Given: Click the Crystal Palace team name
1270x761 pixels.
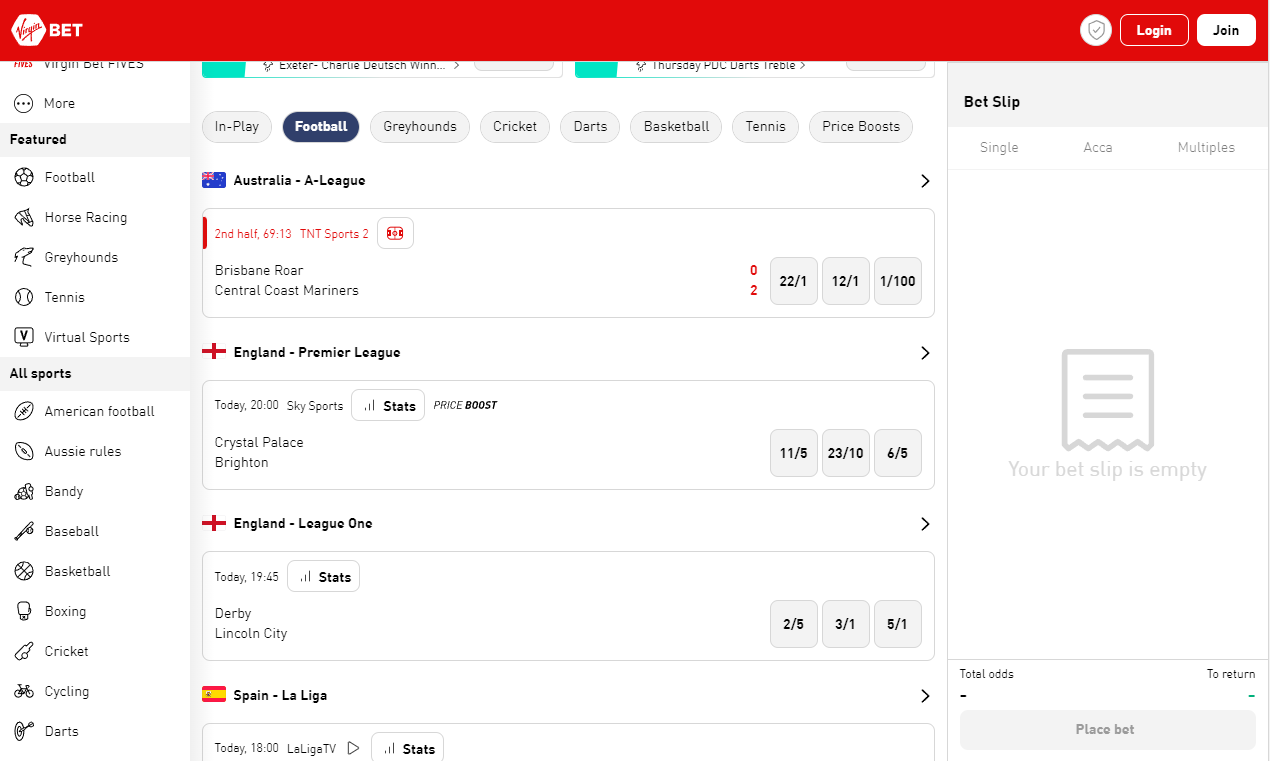Looking at the screenshot, I should (x=259, y=442).
